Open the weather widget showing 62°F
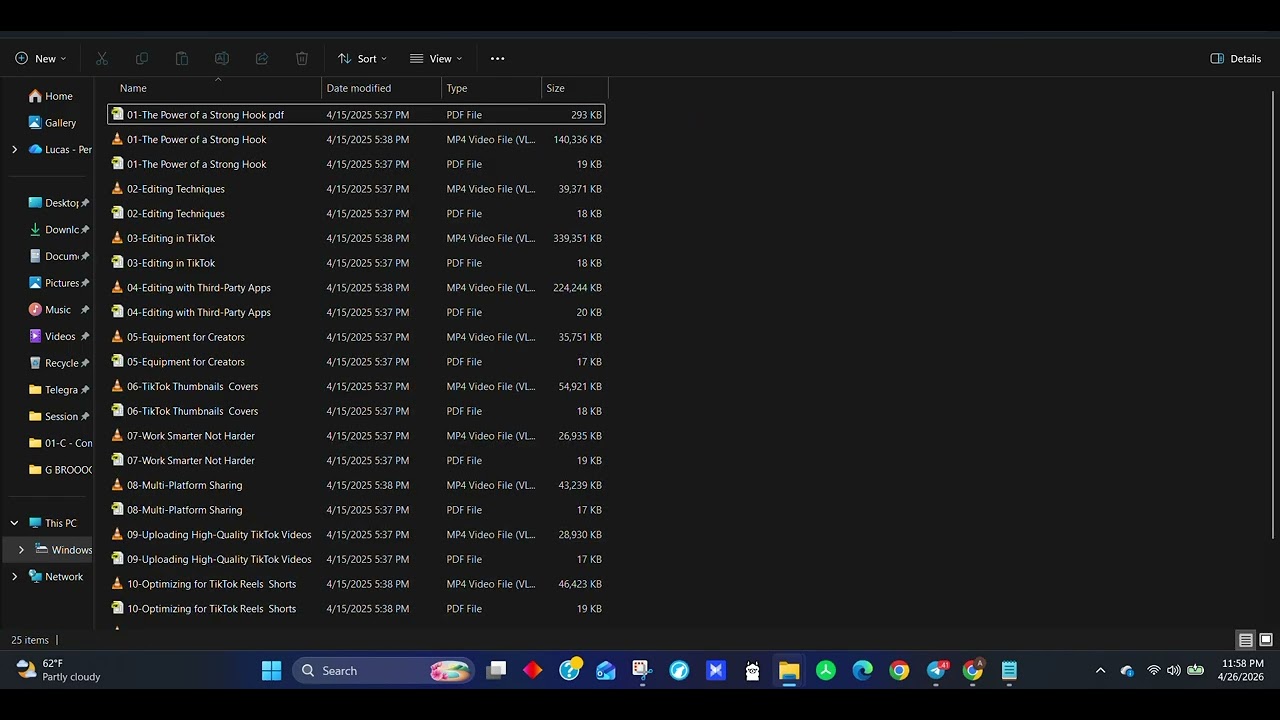This screenshot has height=720, width=1280. [x=59, y=670]
